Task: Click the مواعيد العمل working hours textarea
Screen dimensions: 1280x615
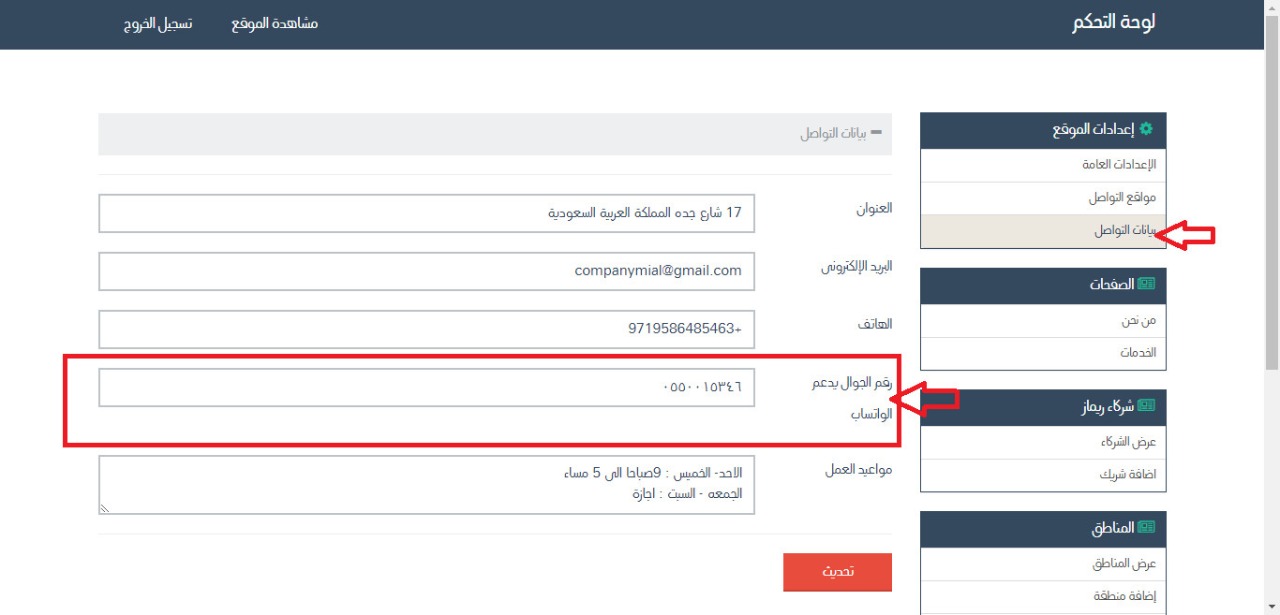Action: 427,485
